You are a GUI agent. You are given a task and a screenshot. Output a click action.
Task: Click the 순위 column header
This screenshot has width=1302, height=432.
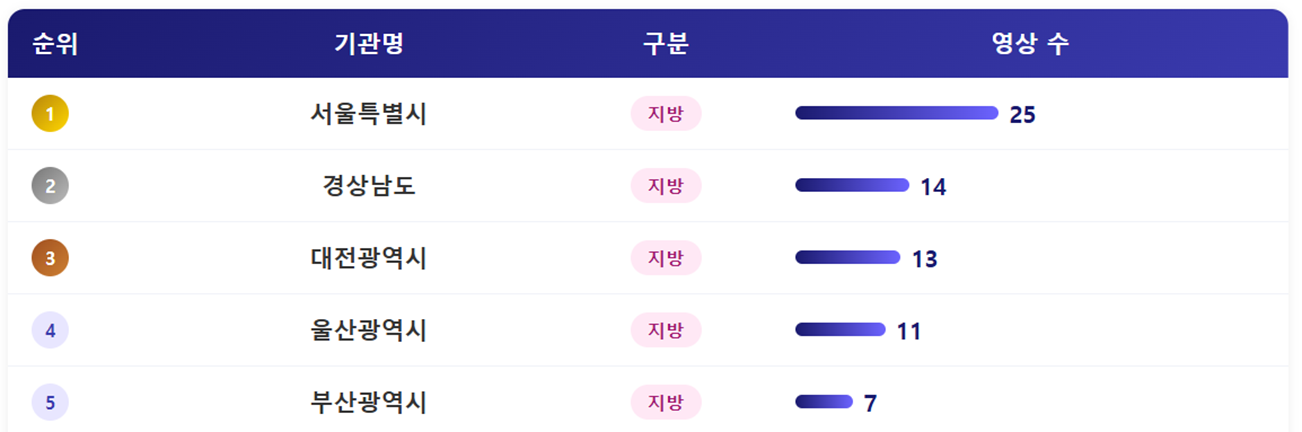click(55, 44)
